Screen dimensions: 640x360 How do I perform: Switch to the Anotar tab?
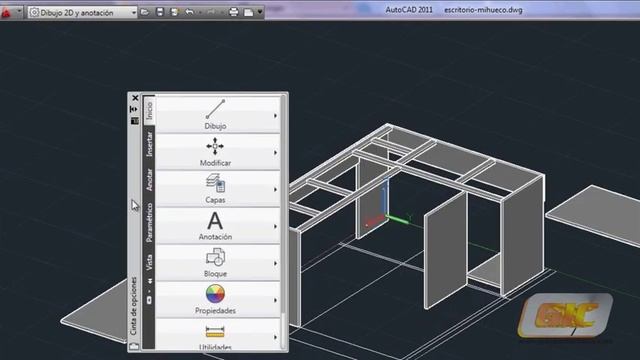[x=149, y=180]
